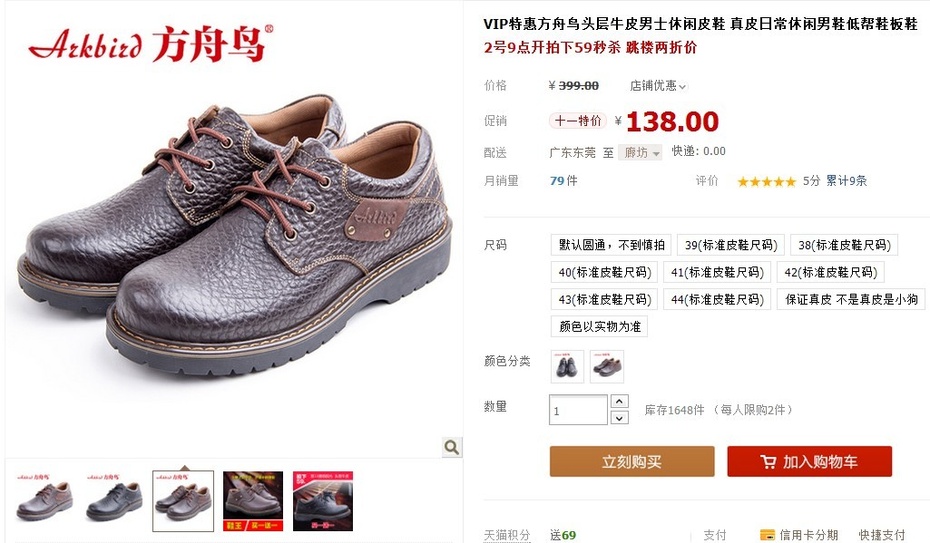Screen dimensions: 930x543
Task: Click the shopping cart icon on red button
Action: pyautogui.click(x=767, y=462)
